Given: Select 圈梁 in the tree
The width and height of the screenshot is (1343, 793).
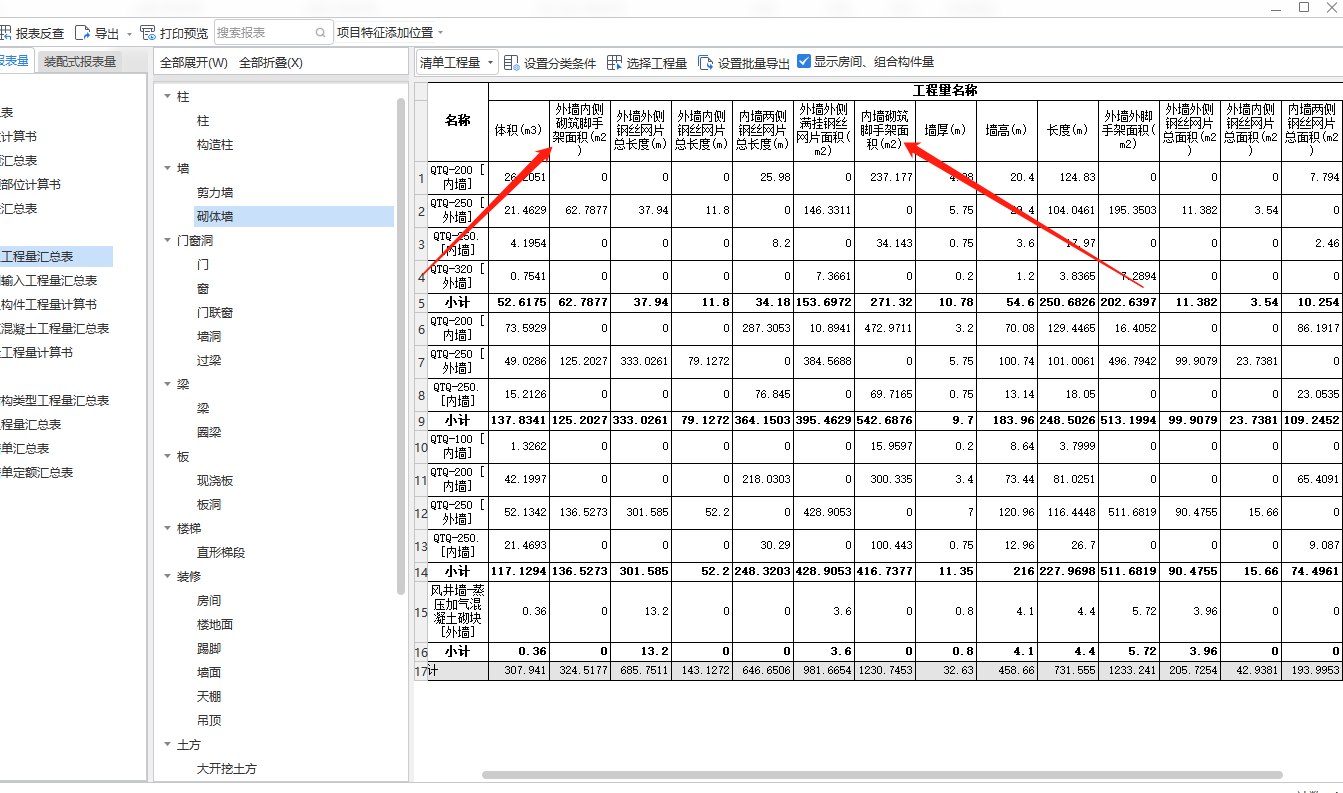Looking at the screenshot, I should [x=209, y=433].
